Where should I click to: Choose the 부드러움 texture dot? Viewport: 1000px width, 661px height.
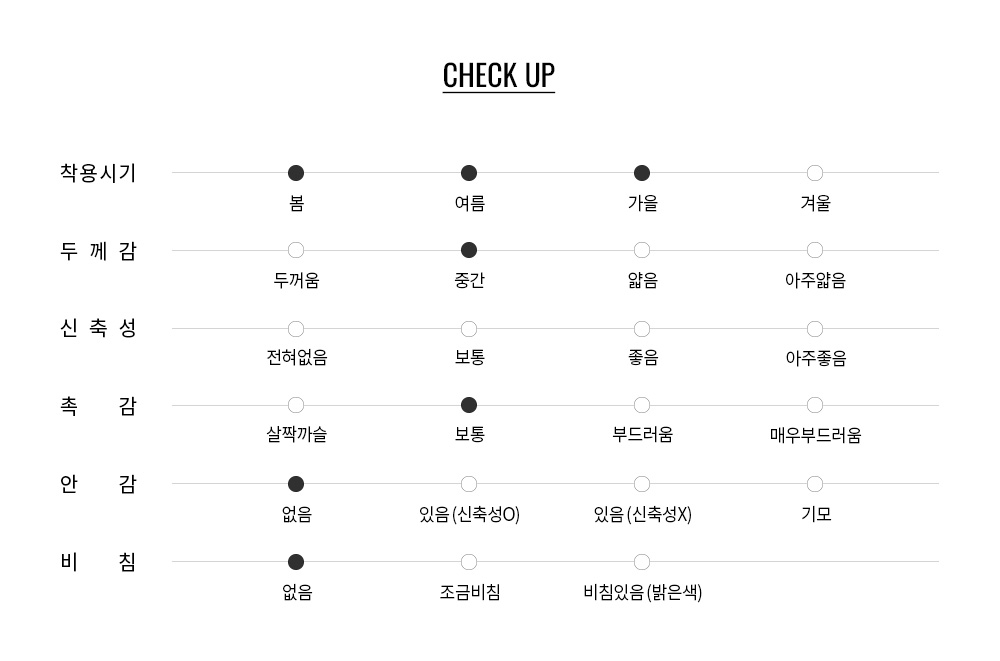coord(642,405)
